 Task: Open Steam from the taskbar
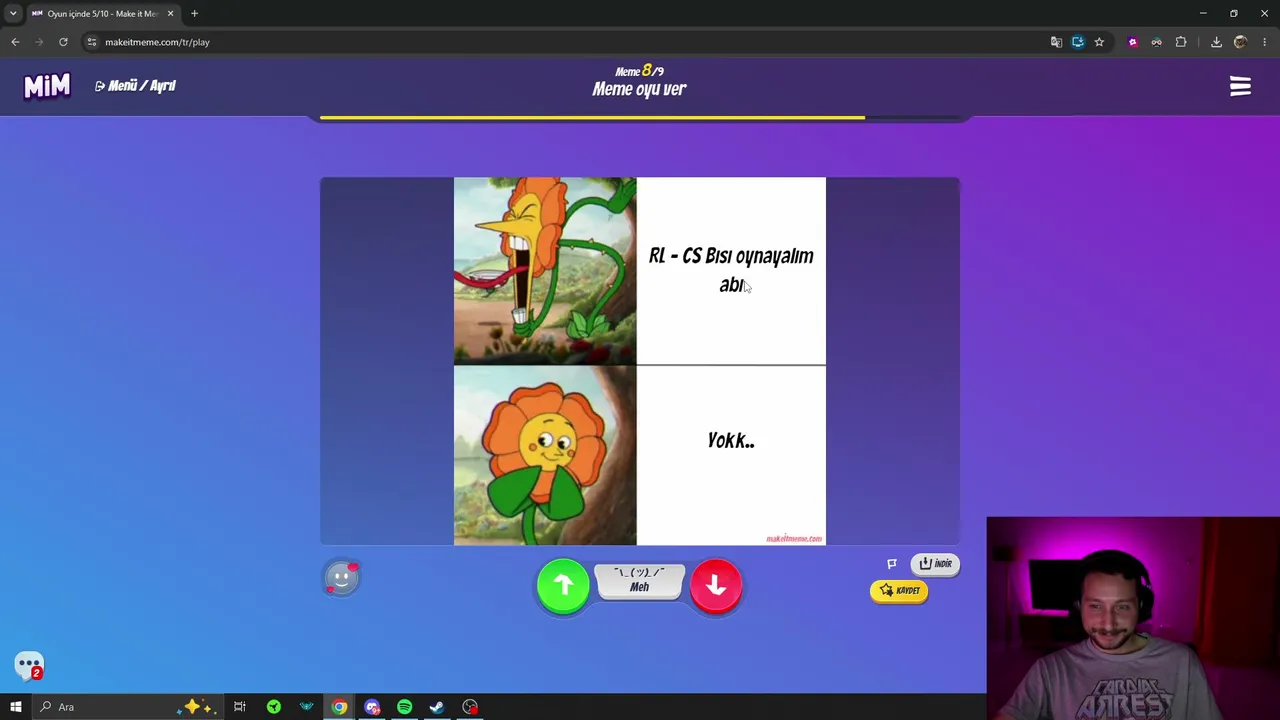(437, 707)
